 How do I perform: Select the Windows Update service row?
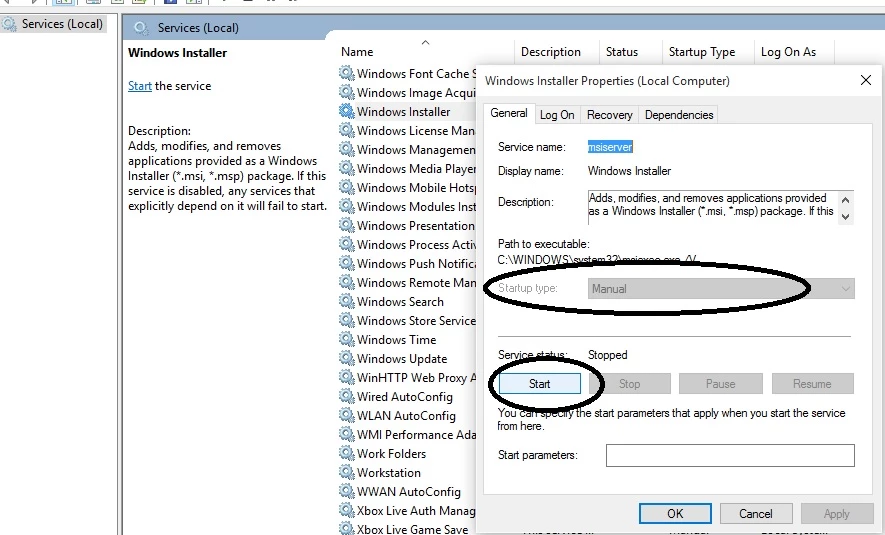tap(402, 359)
